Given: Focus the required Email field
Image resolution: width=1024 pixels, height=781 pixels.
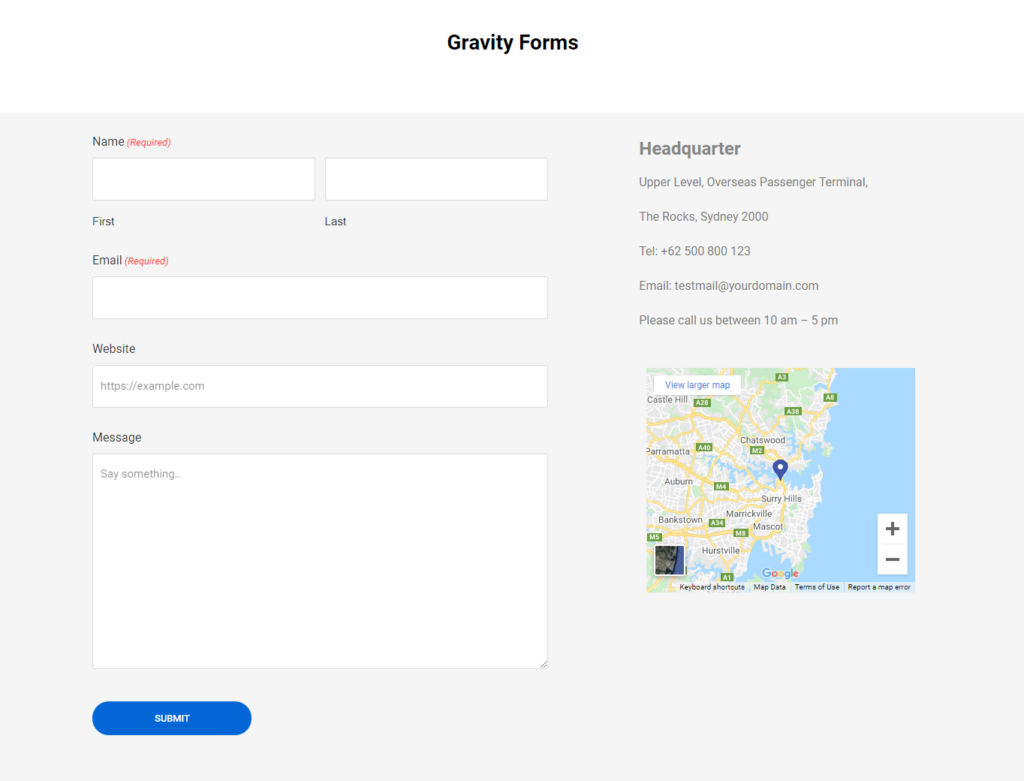Looking at the screenshot, I should (319, 297).
